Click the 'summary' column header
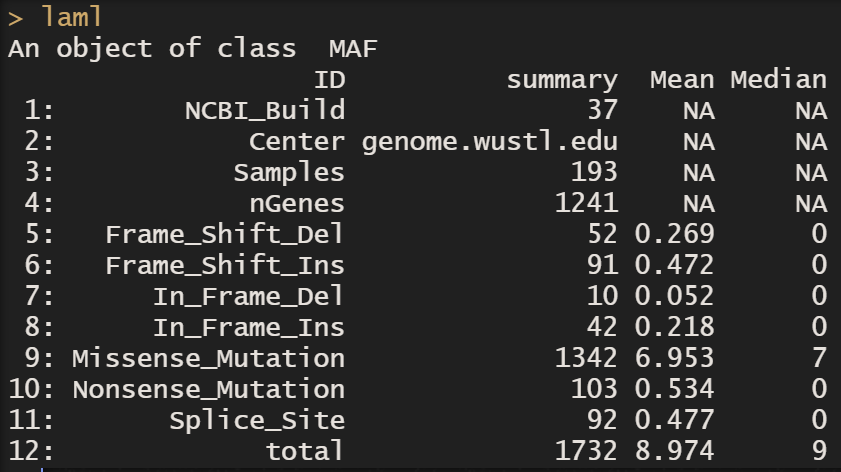 point(562,79)
